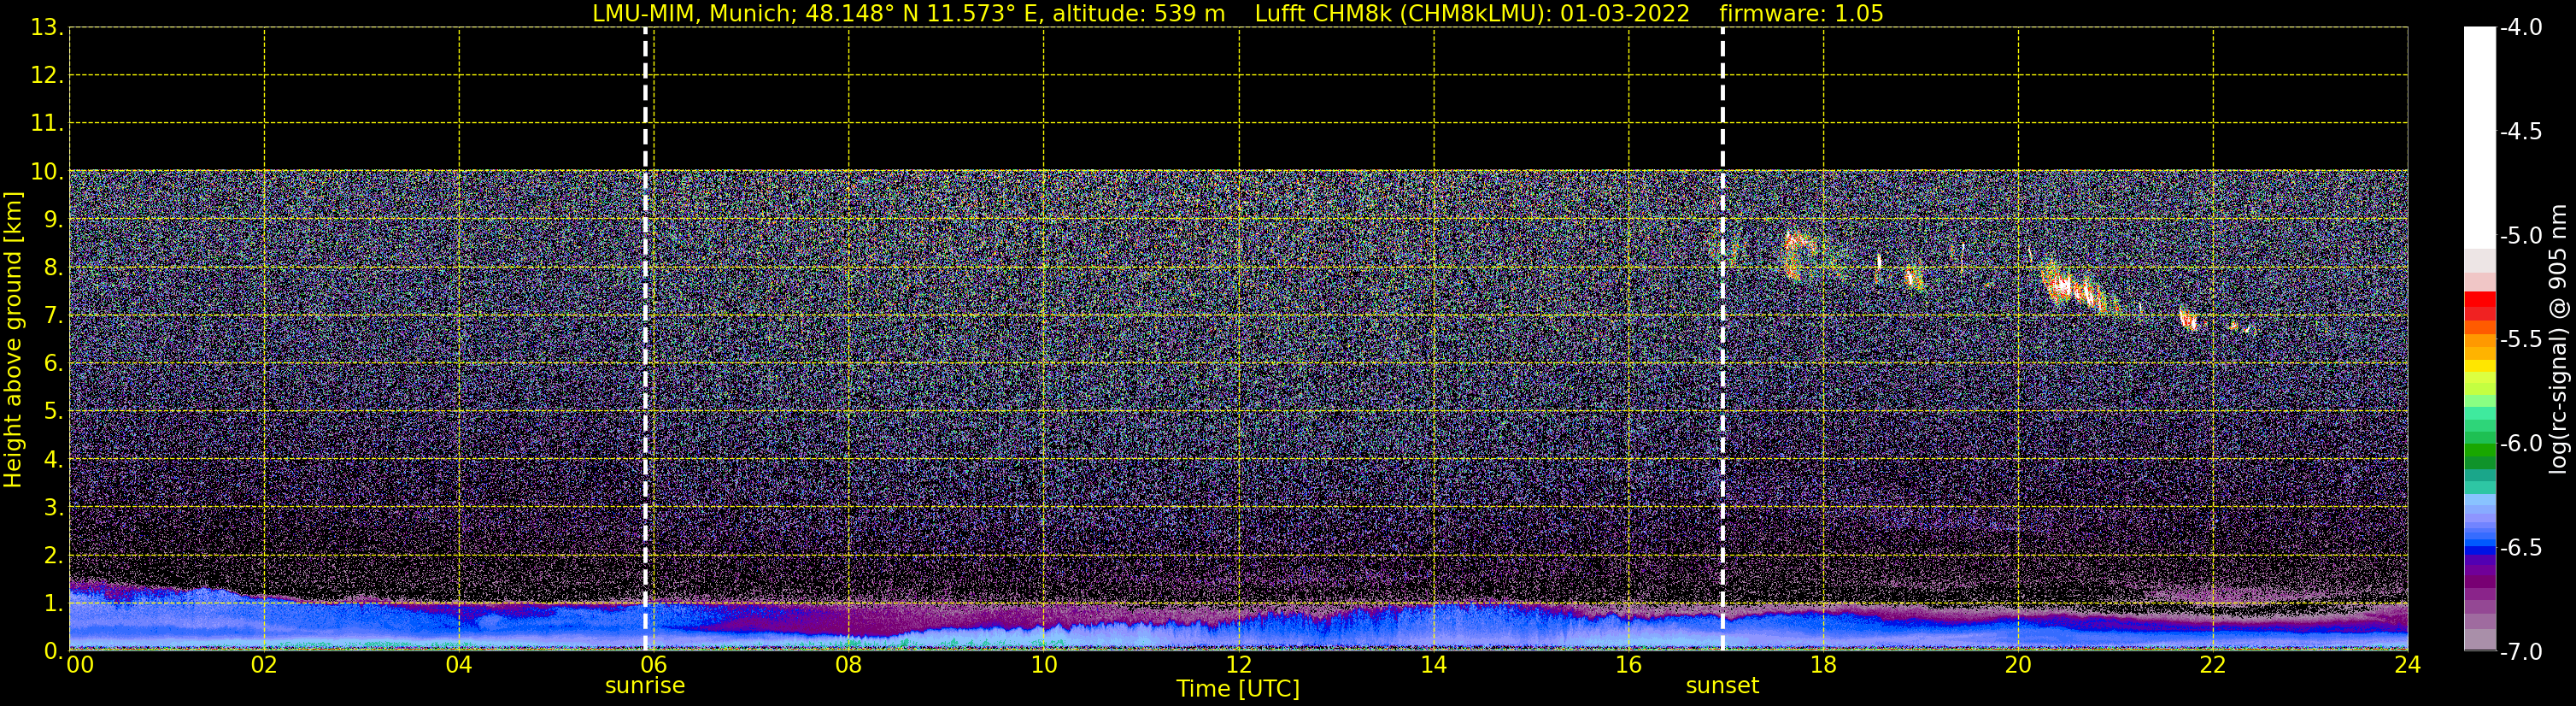Screen dimensions: 2576x706
Task: Click the '-4.5' colorbar tick label
Action: click(2520, 132)
